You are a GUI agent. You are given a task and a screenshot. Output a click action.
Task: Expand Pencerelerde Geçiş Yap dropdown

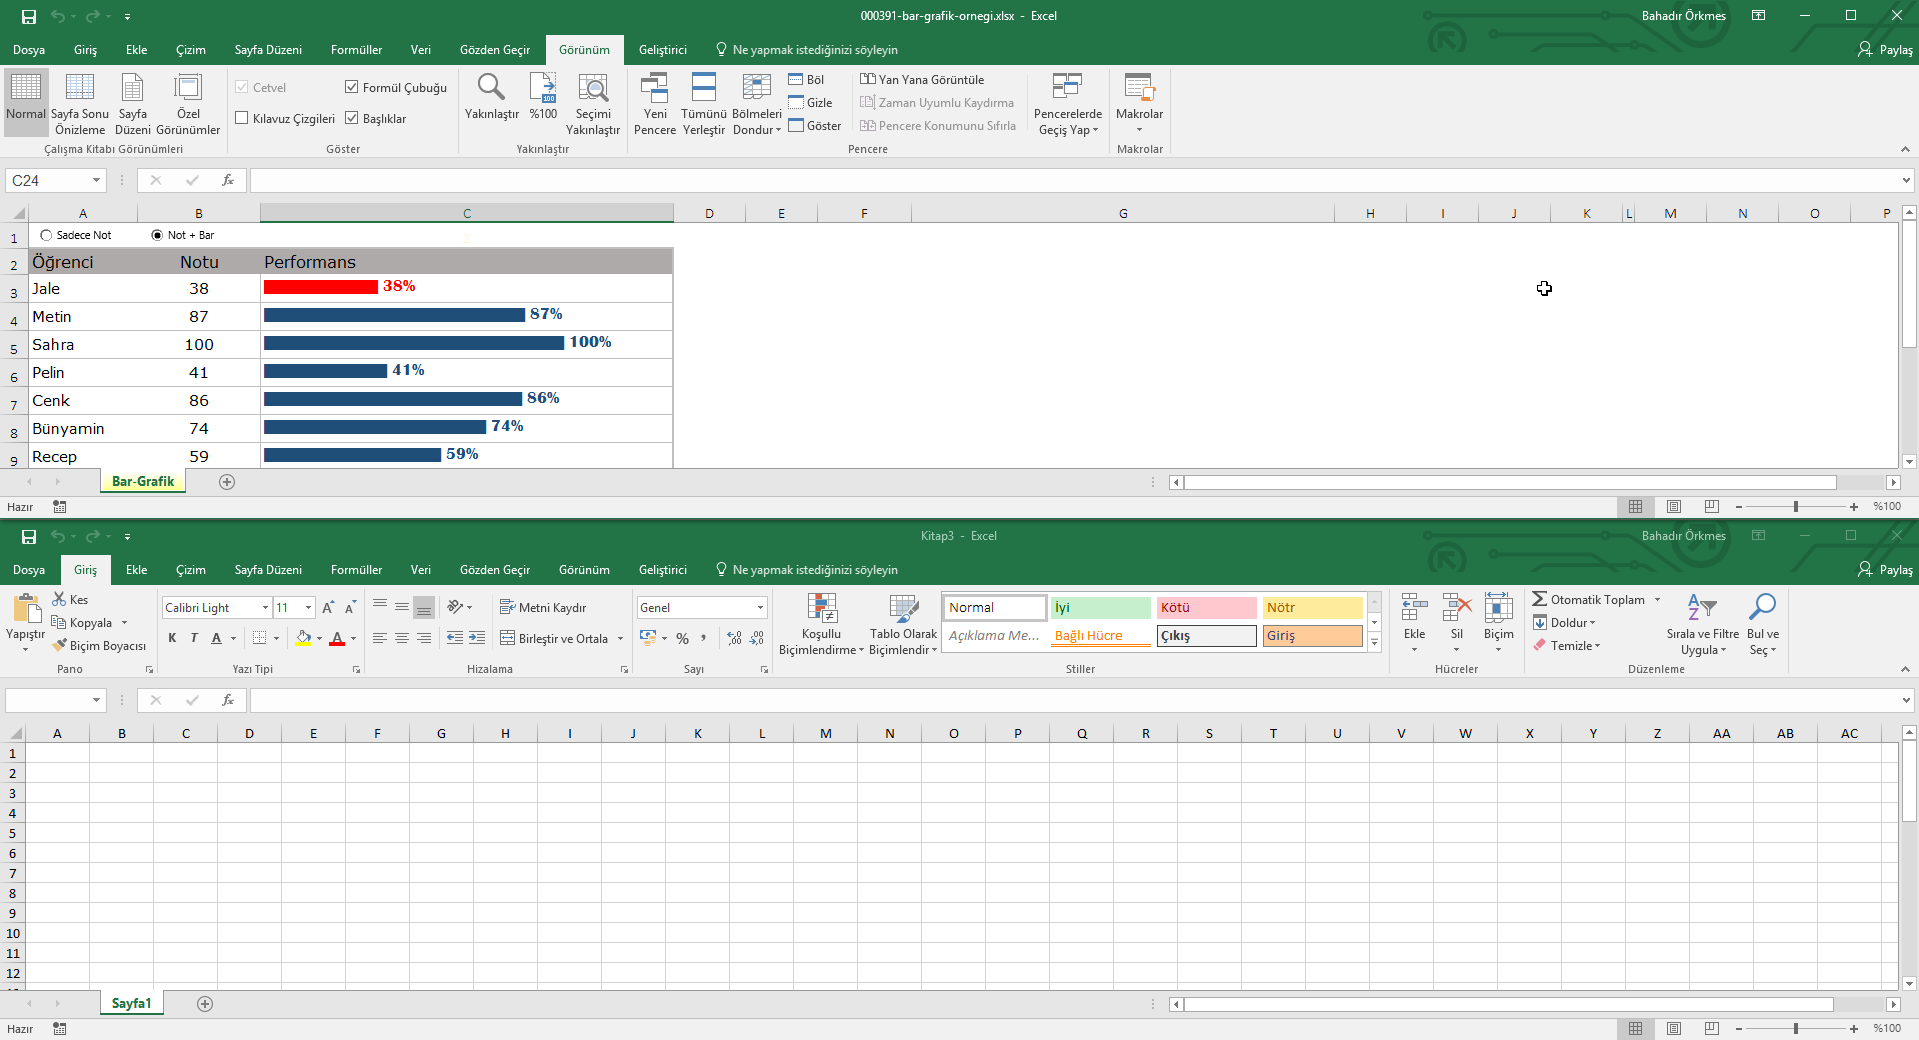click(x=1068, y=122)
